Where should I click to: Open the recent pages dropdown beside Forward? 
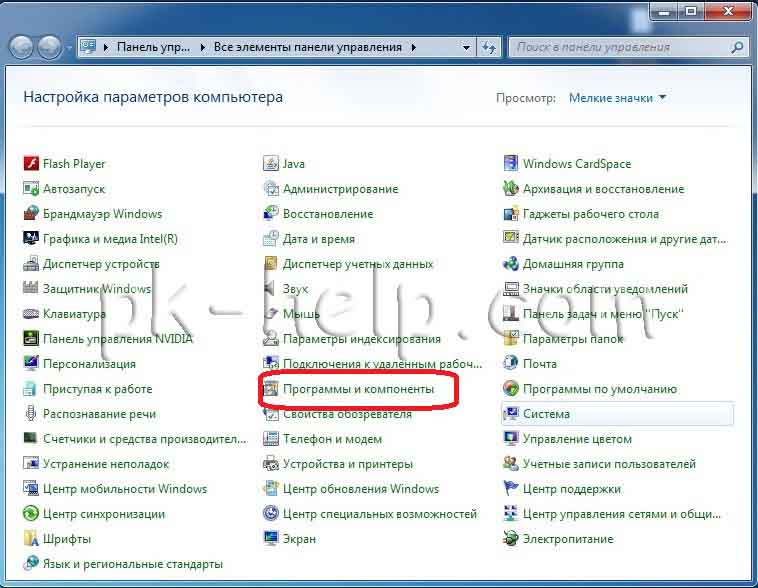[69, 47]
